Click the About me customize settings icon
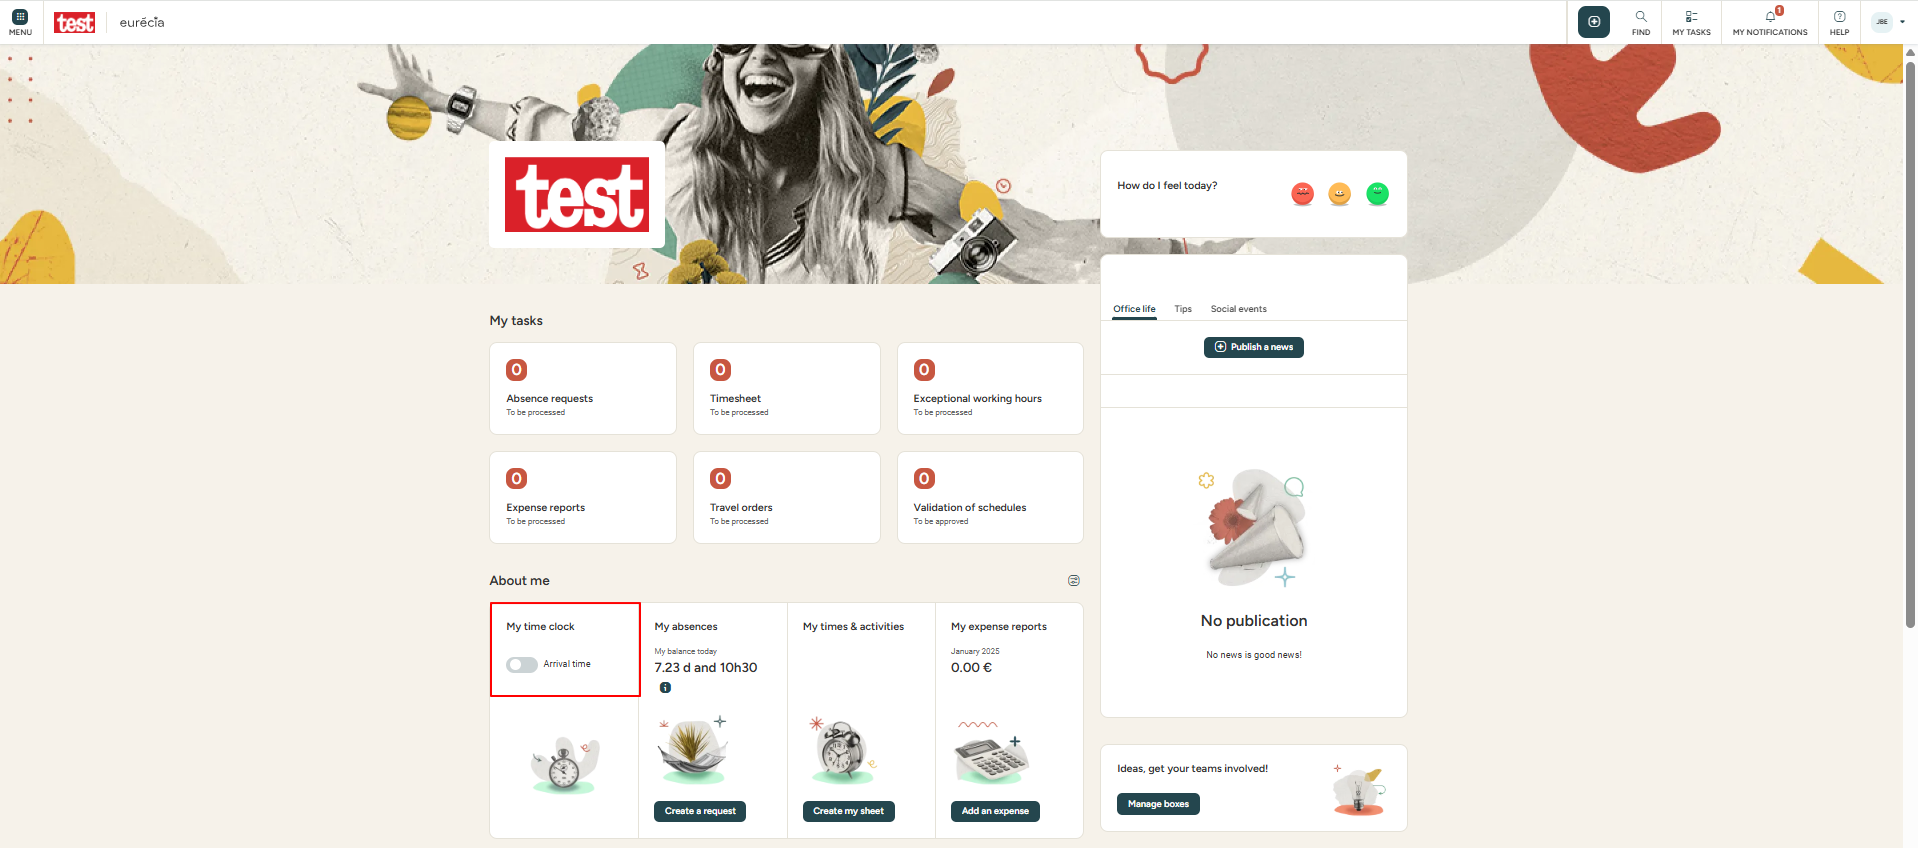 (x=1074, y=581)
